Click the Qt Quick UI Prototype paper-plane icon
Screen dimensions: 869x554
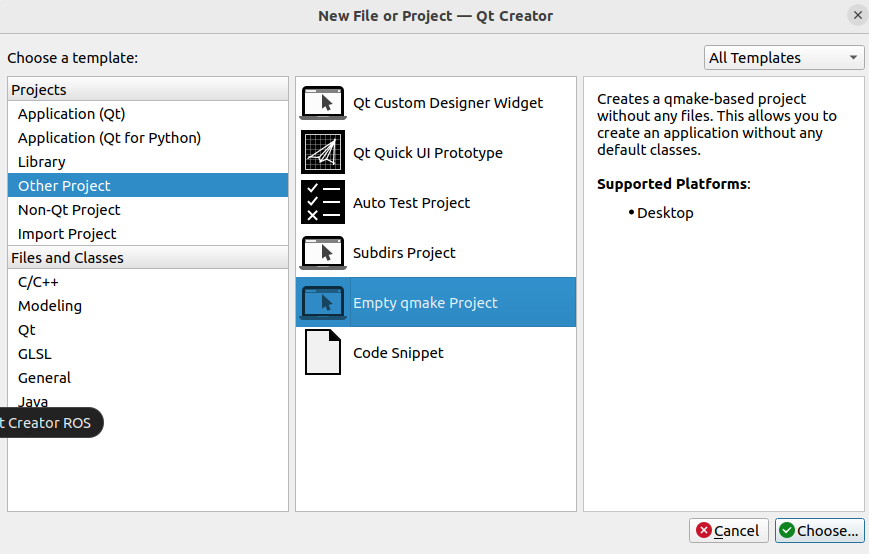click(x=323, y=152)
